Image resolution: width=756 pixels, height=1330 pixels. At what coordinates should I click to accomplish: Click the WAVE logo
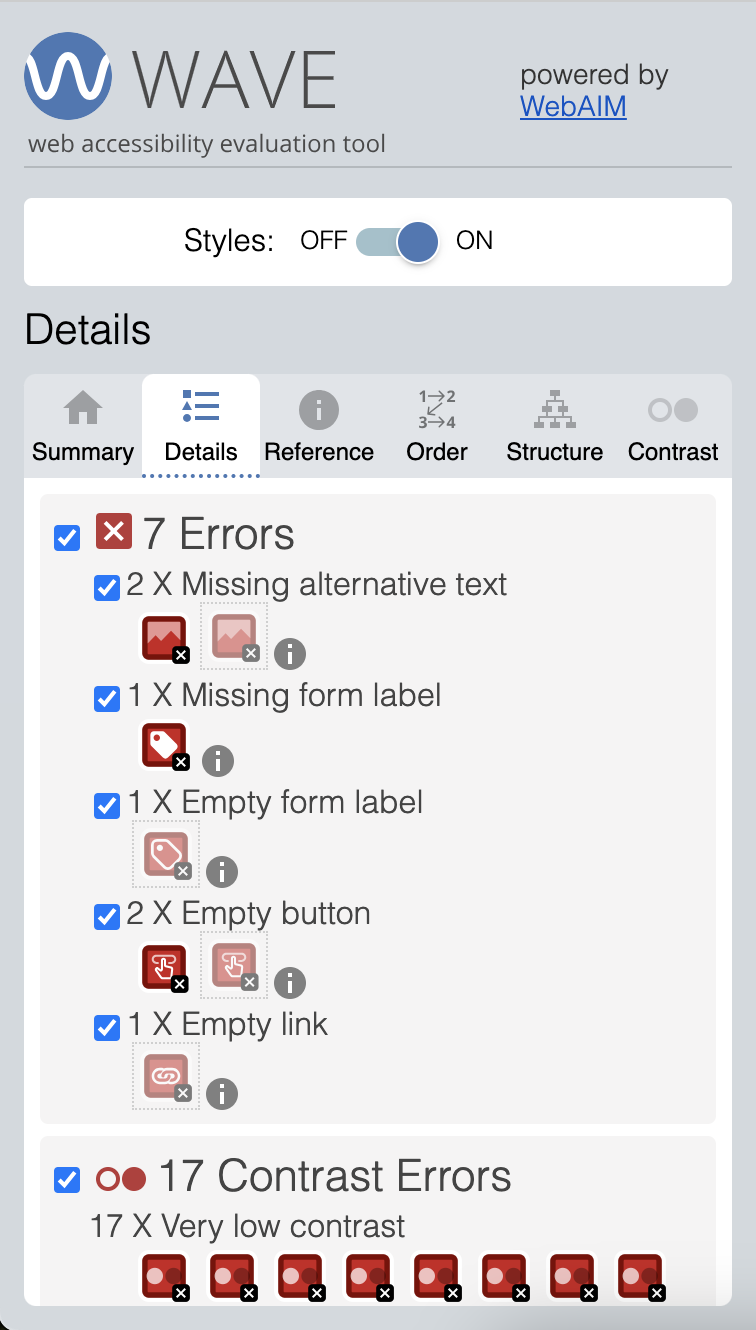67,76
